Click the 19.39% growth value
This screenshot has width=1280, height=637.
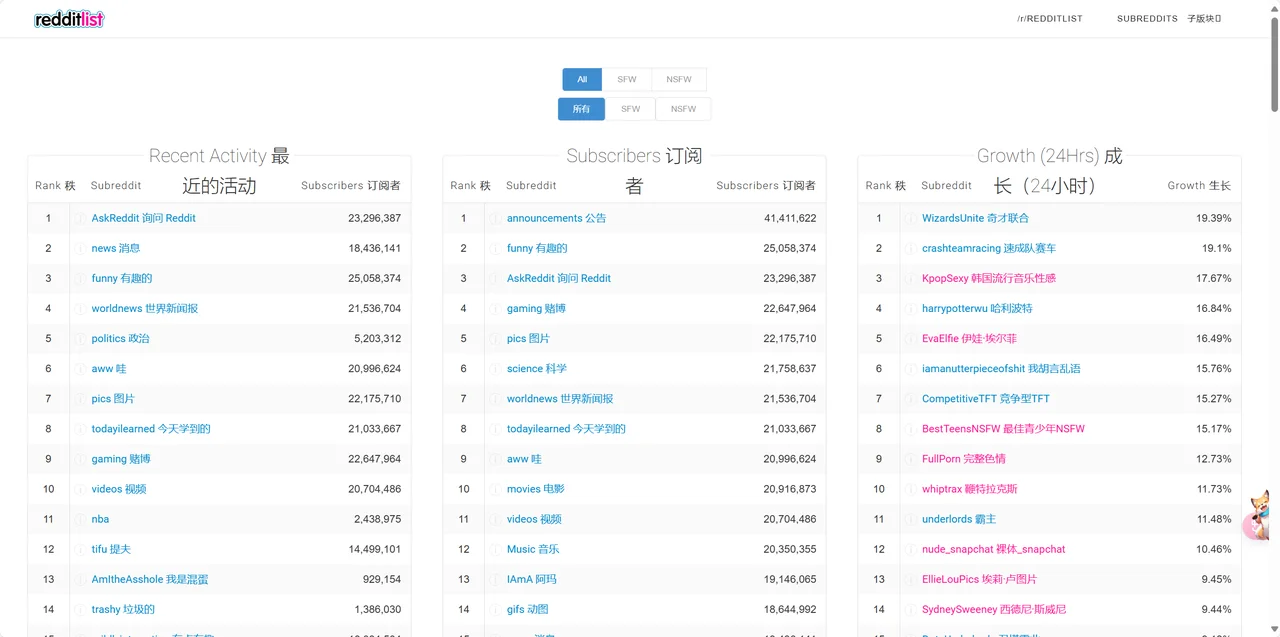[1214, 218]
